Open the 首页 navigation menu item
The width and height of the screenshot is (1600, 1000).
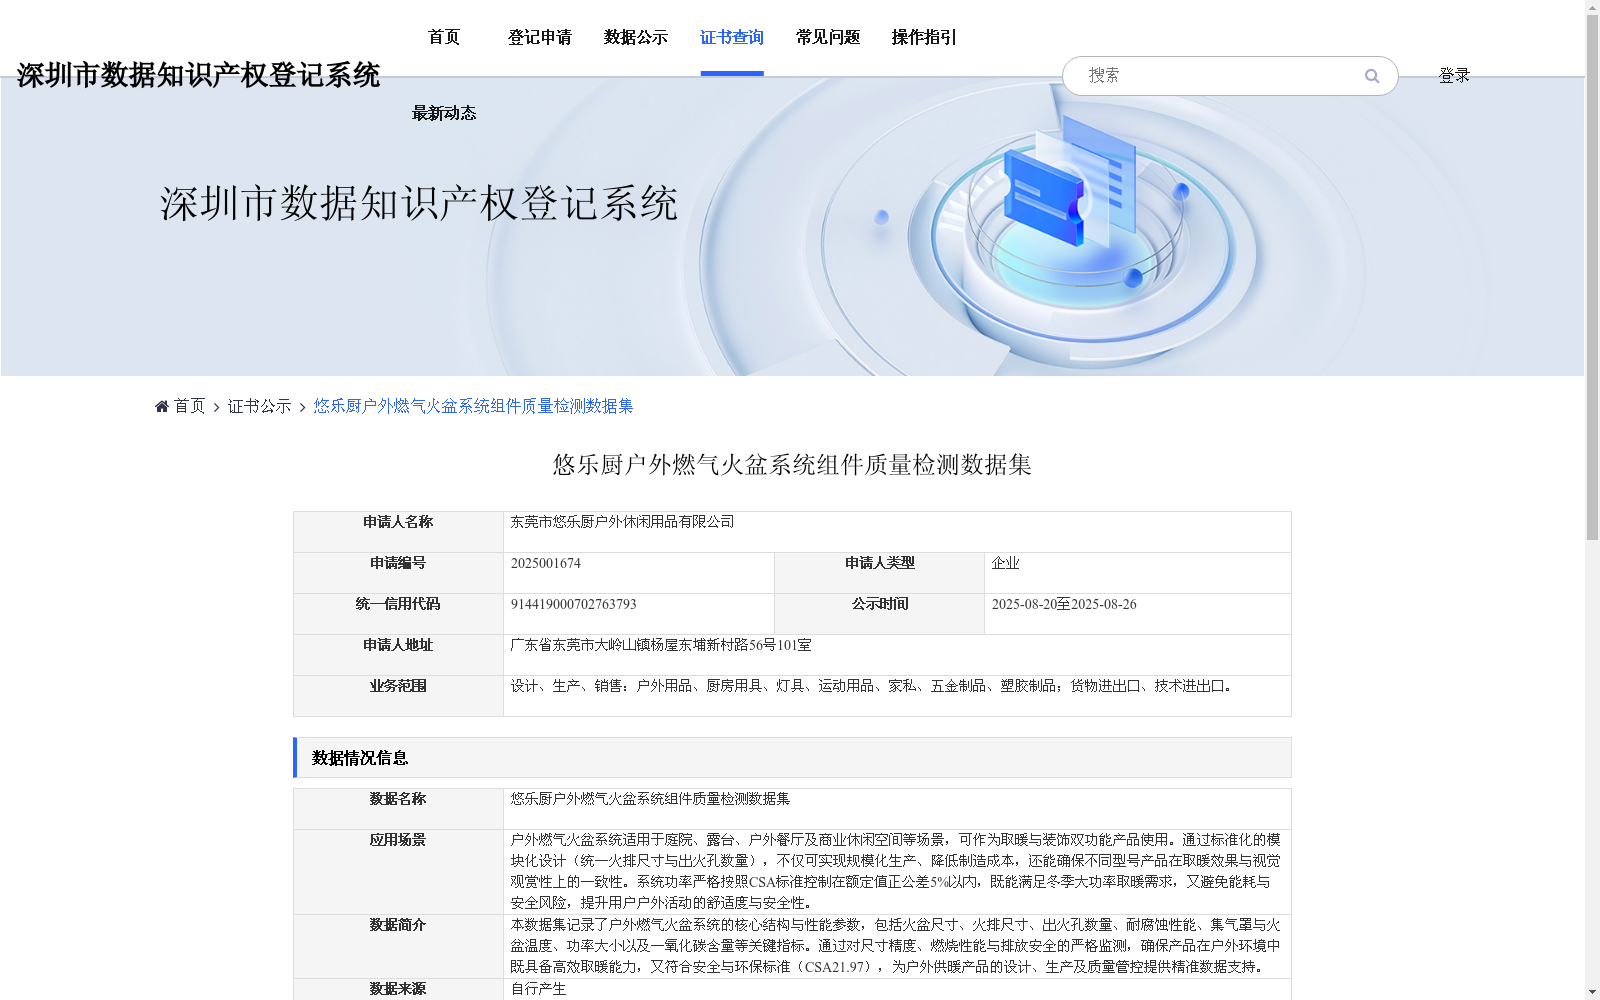click(x=444, y=37)
